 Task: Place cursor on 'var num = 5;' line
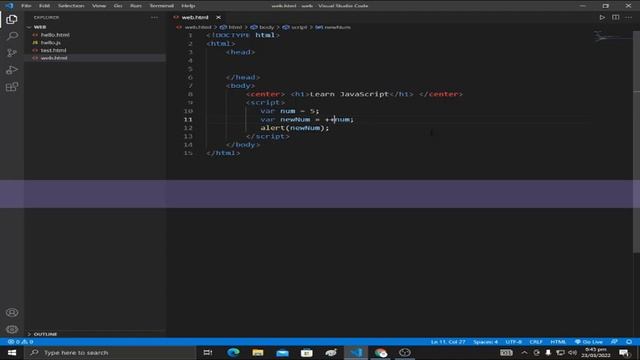tap(290, 111)
